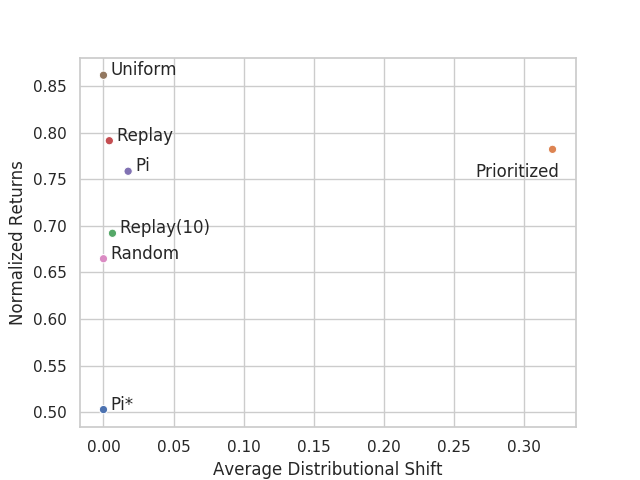The image size is (640, 480).
Task: Click the Uniform text label
Action: [143, 69]
